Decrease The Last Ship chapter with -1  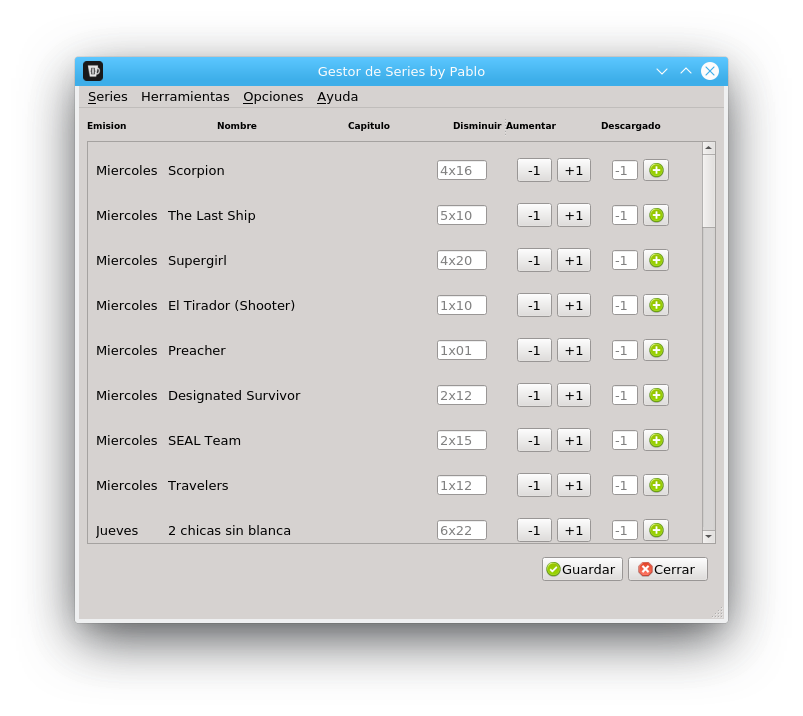pyautogui.click(x=534, y=216)
